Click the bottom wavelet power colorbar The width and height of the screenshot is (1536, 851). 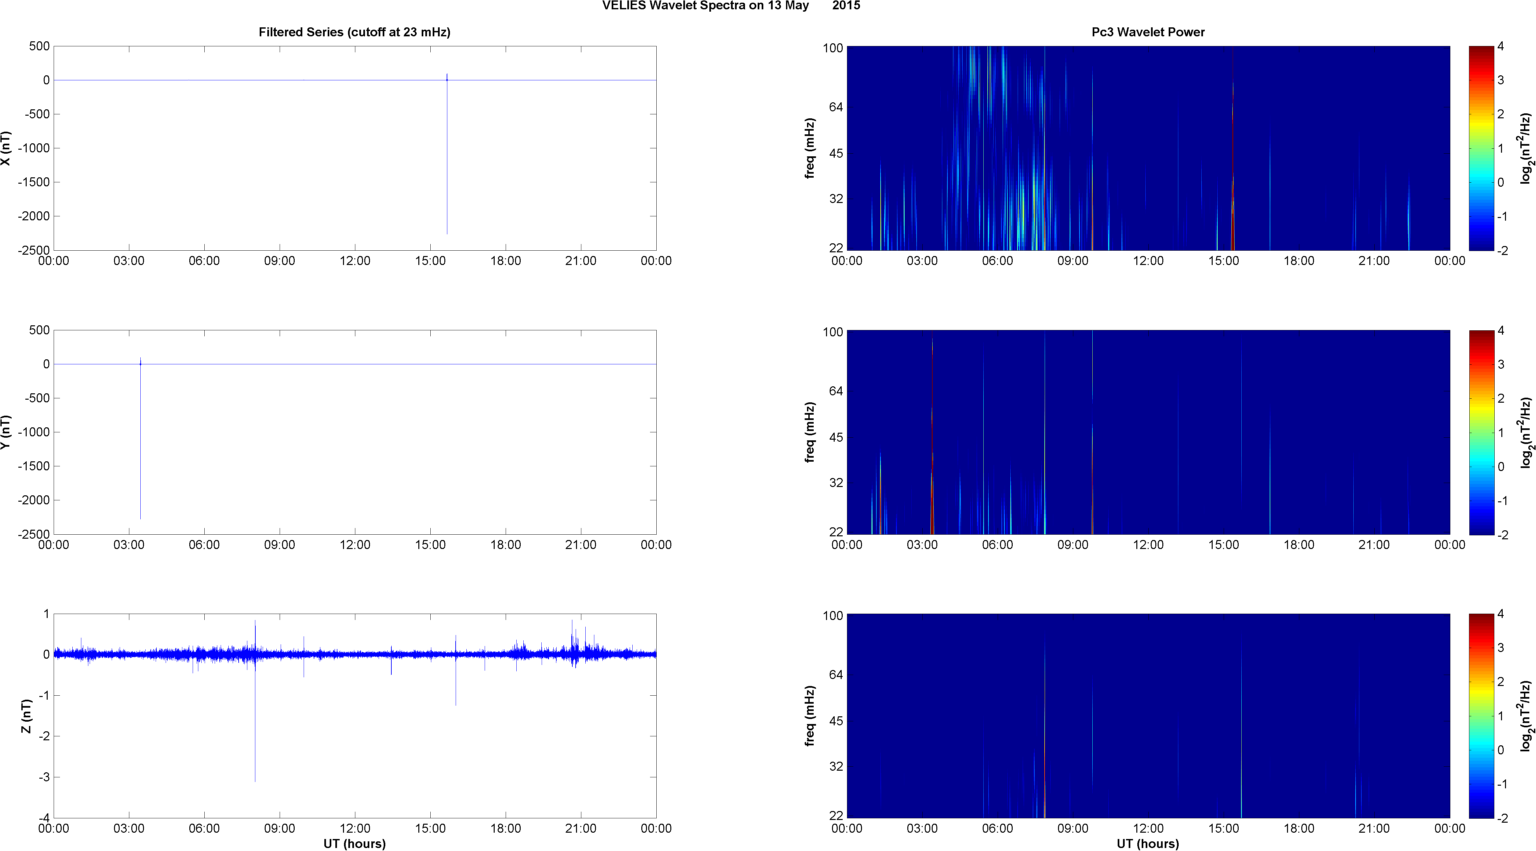pyautogui.click(x=1482, y=716)
